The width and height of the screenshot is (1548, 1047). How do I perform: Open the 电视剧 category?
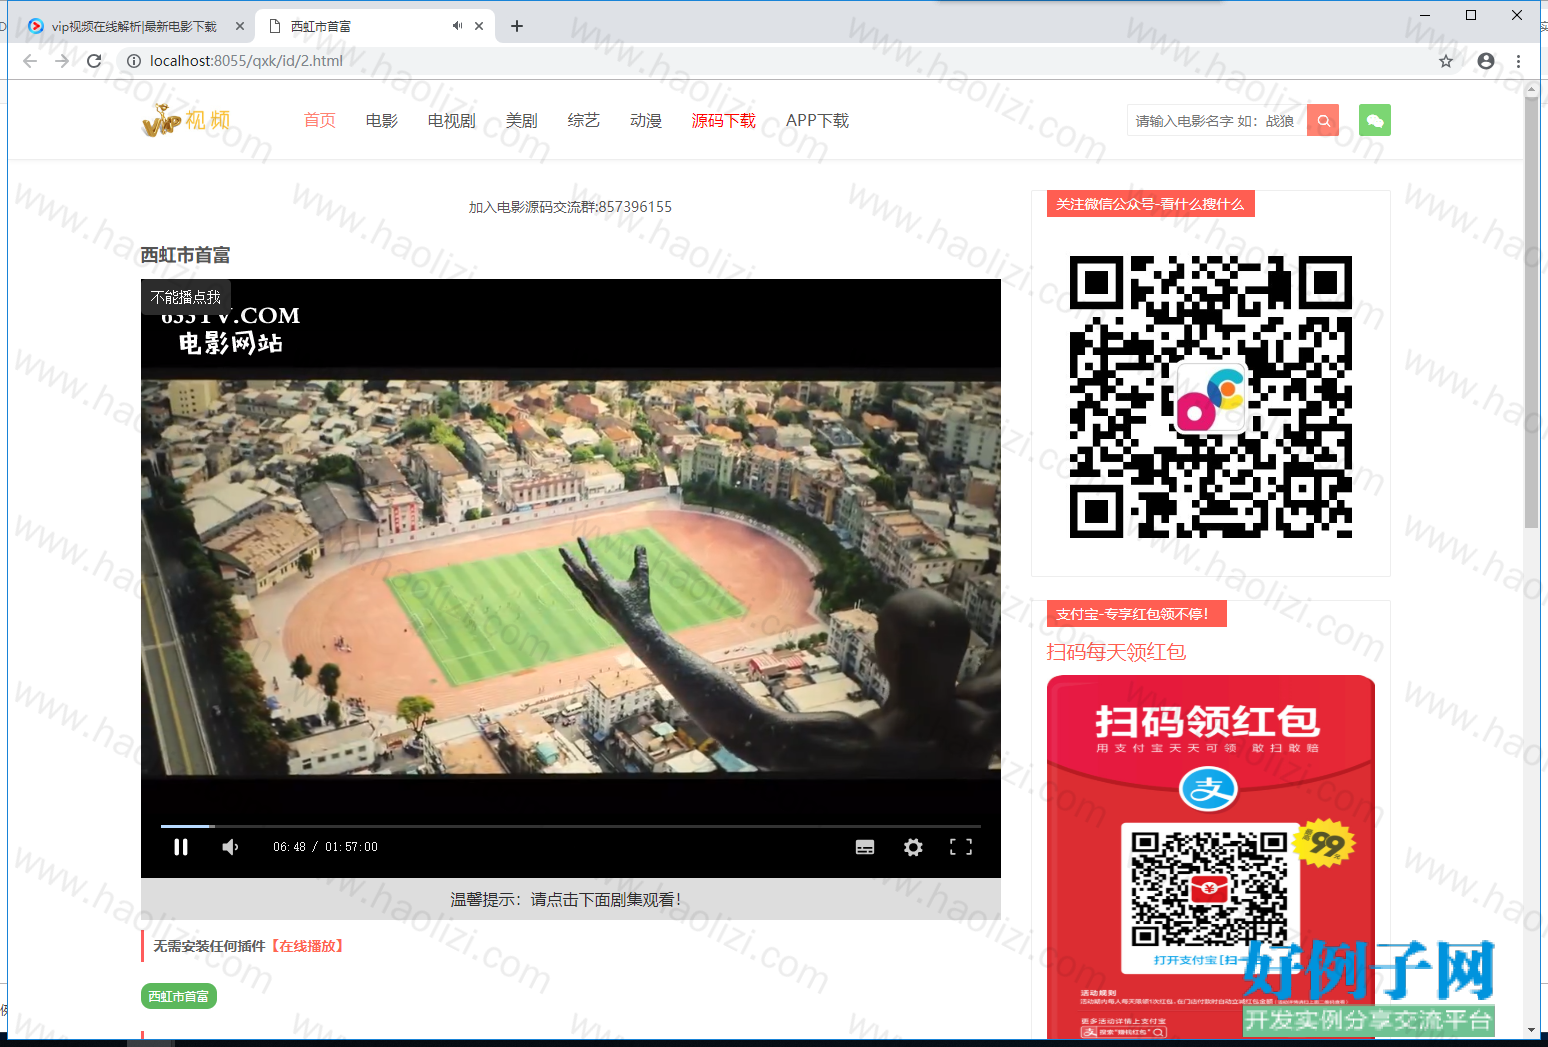click(452, 120)
